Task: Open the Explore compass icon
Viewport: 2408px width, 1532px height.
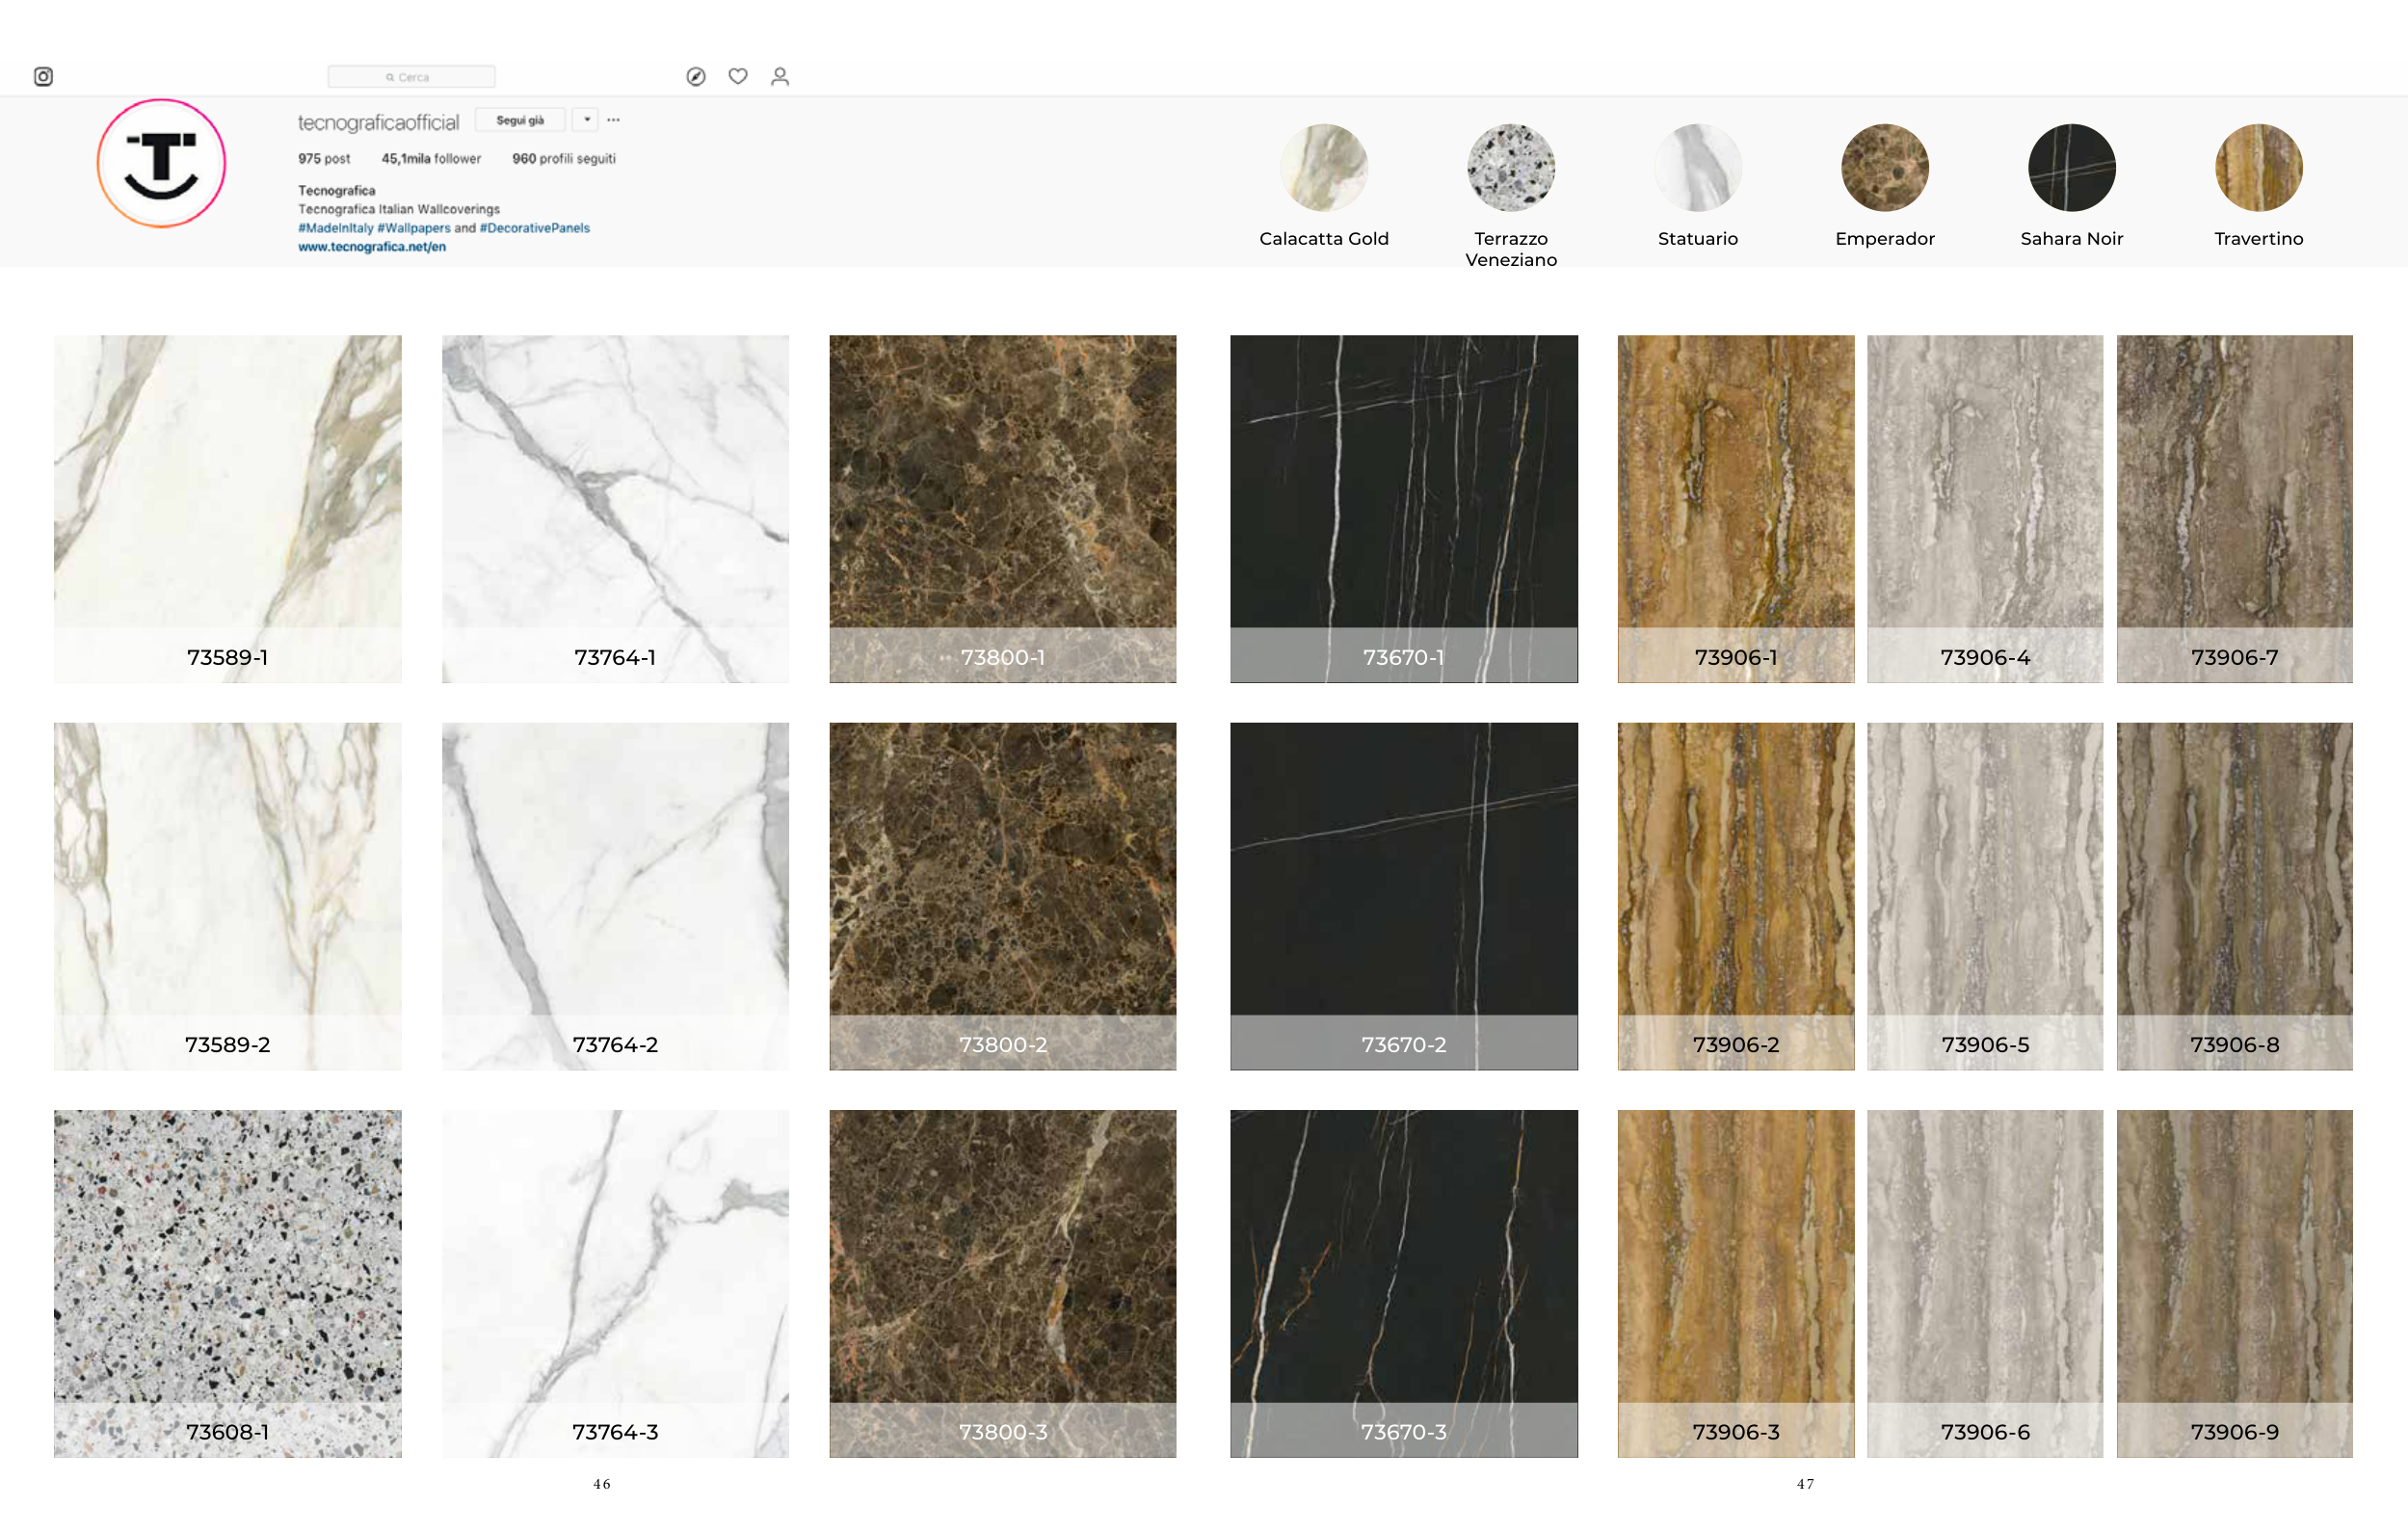Action: (x=696, y=77)
